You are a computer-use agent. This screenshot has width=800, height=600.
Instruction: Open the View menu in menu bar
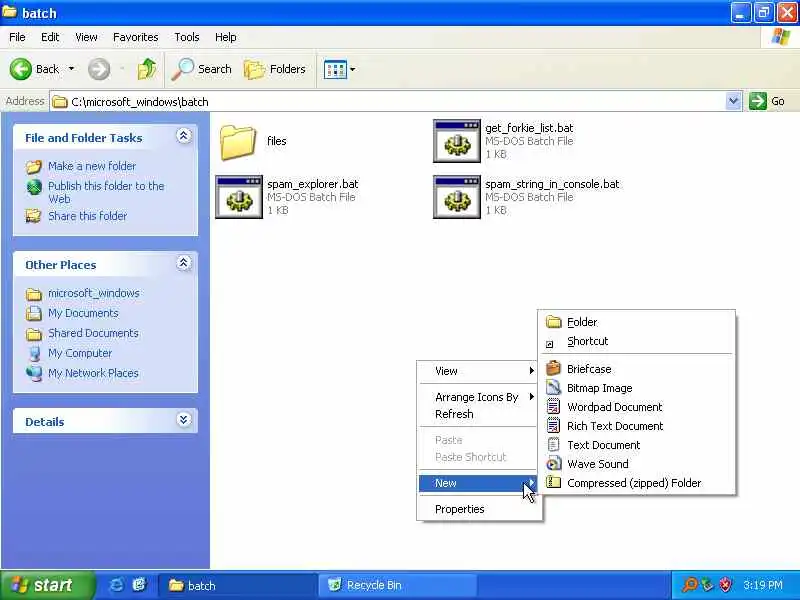coord(86,37)
